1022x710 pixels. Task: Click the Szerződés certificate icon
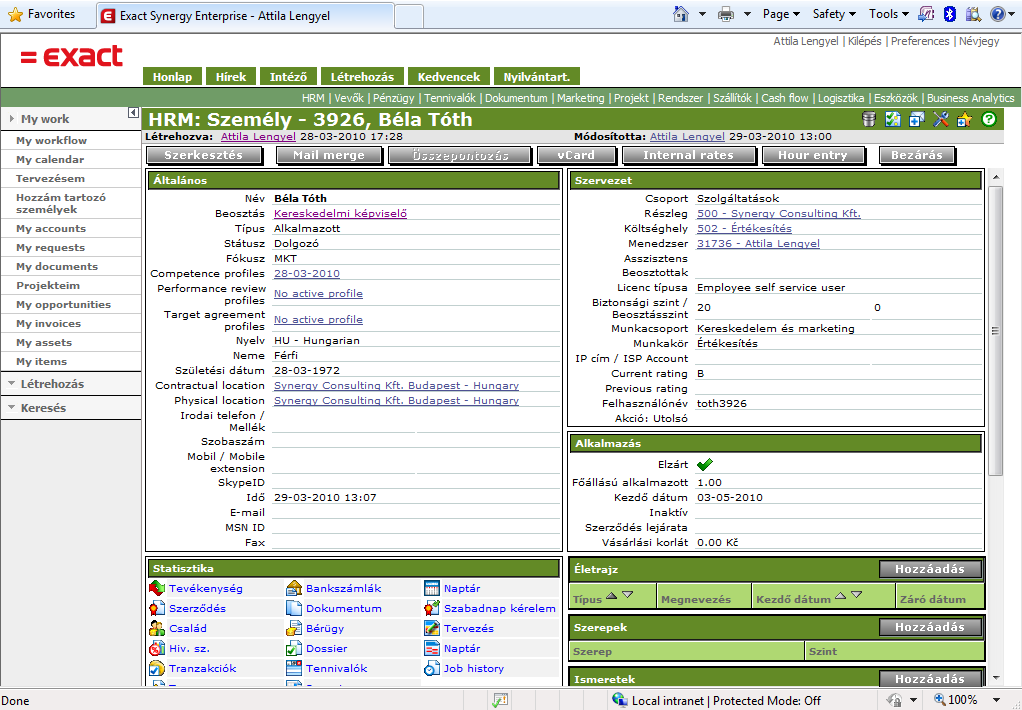point(156,608)
